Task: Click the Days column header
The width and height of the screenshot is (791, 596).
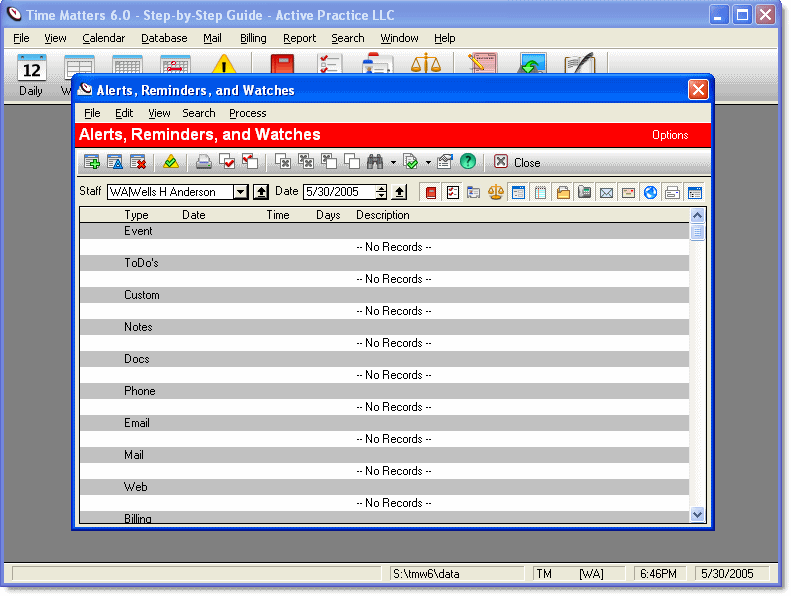Action: tap(328, 215)
